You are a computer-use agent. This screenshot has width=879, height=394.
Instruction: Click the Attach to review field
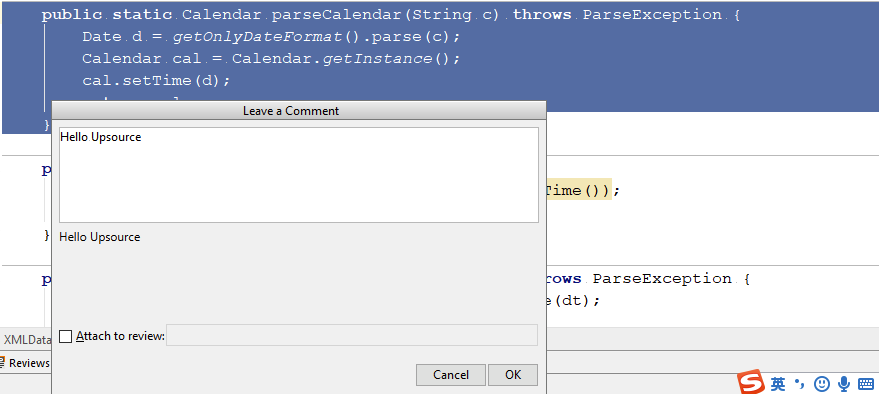click(352, 335)
